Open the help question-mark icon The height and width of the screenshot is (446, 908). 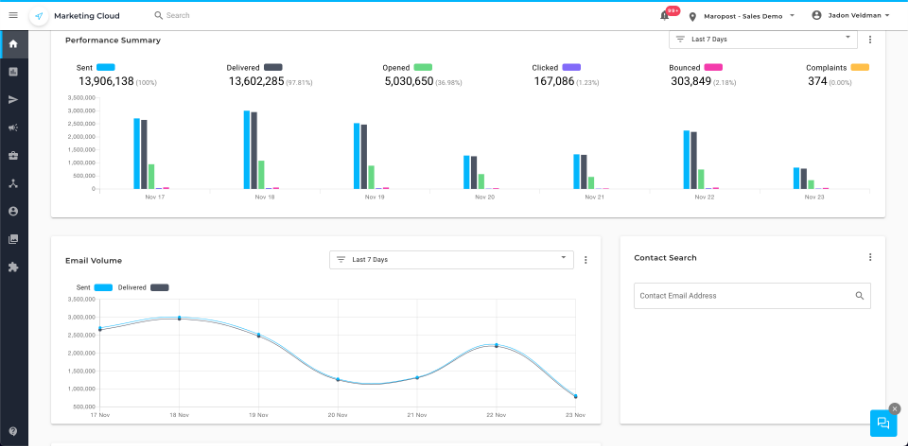[13, 432]
